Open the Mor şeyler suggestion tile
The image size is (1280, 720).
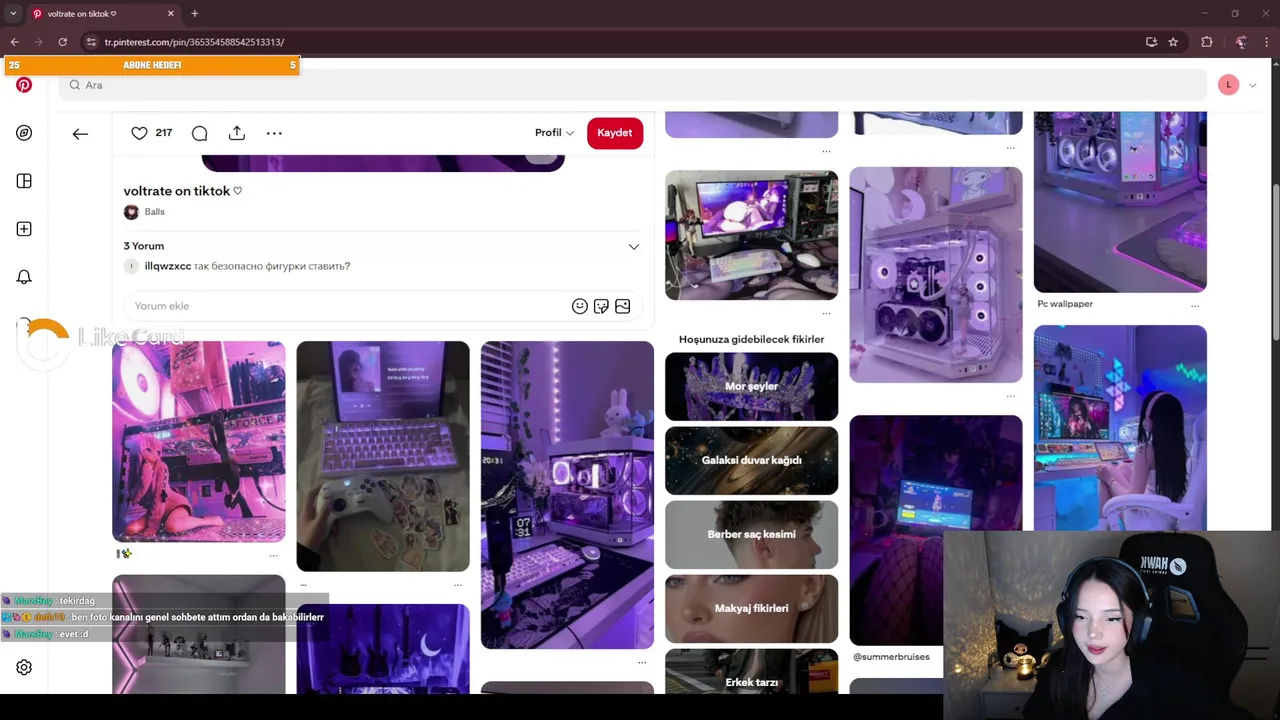(751, 386)
